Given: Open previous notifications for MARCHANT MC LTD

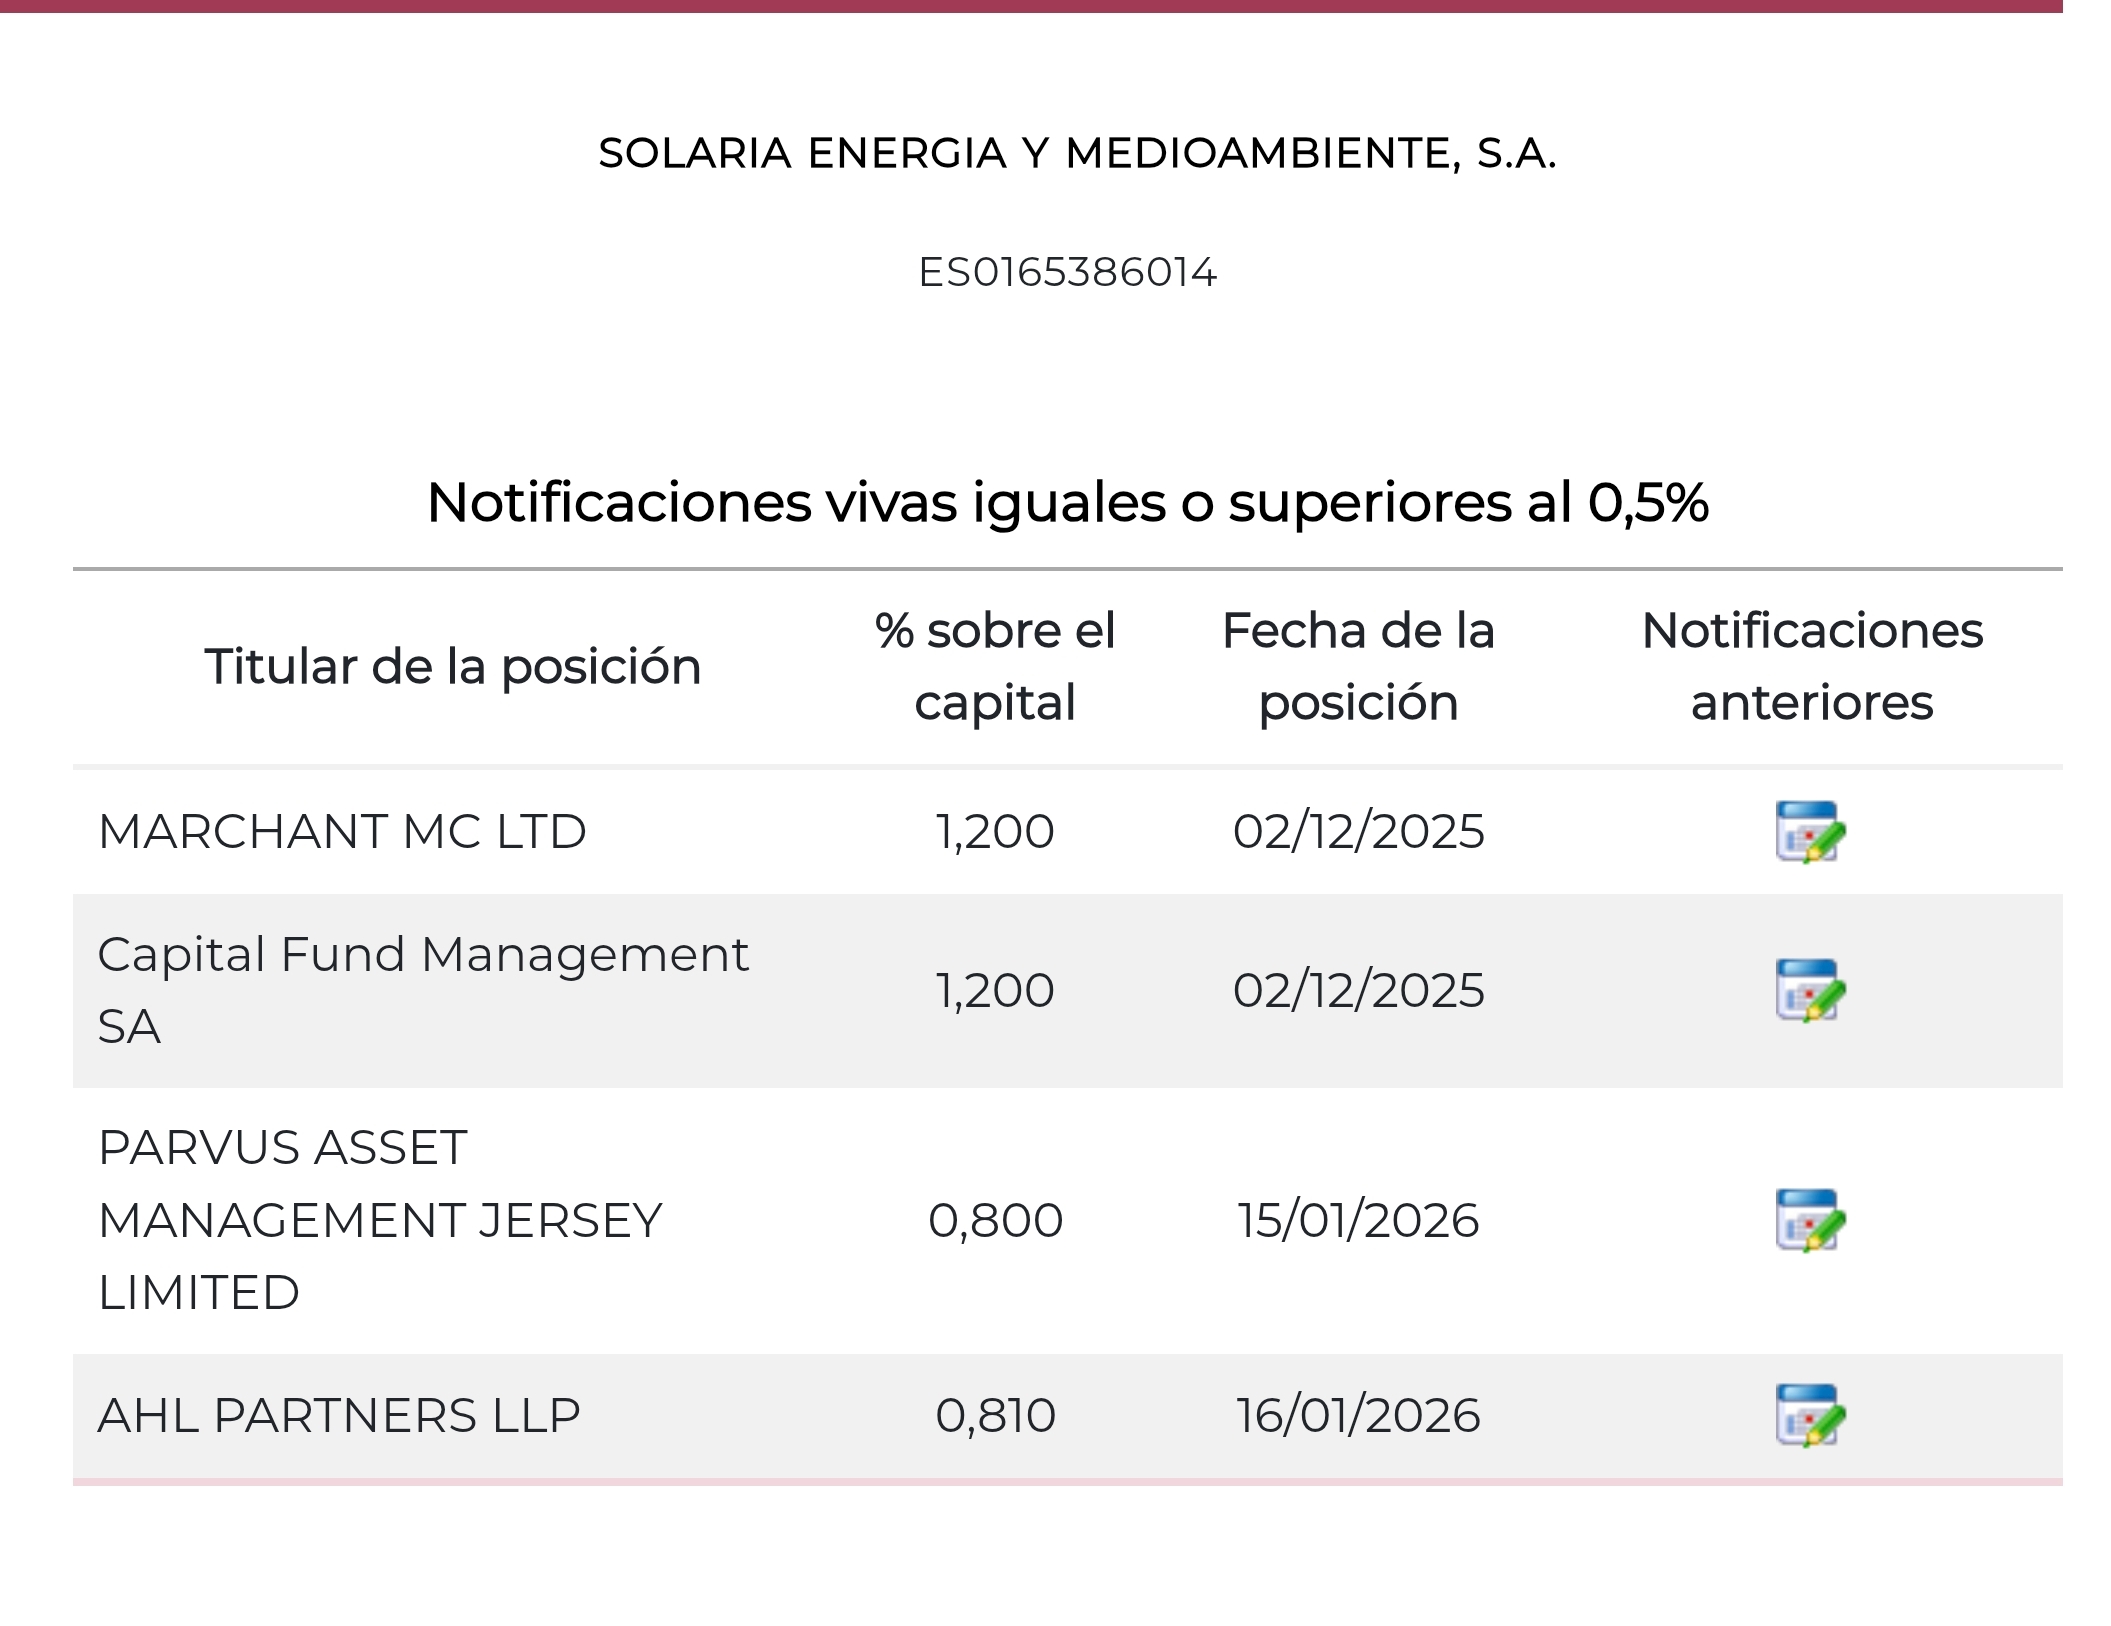Looking at the screenshot, I should 1810,831.
